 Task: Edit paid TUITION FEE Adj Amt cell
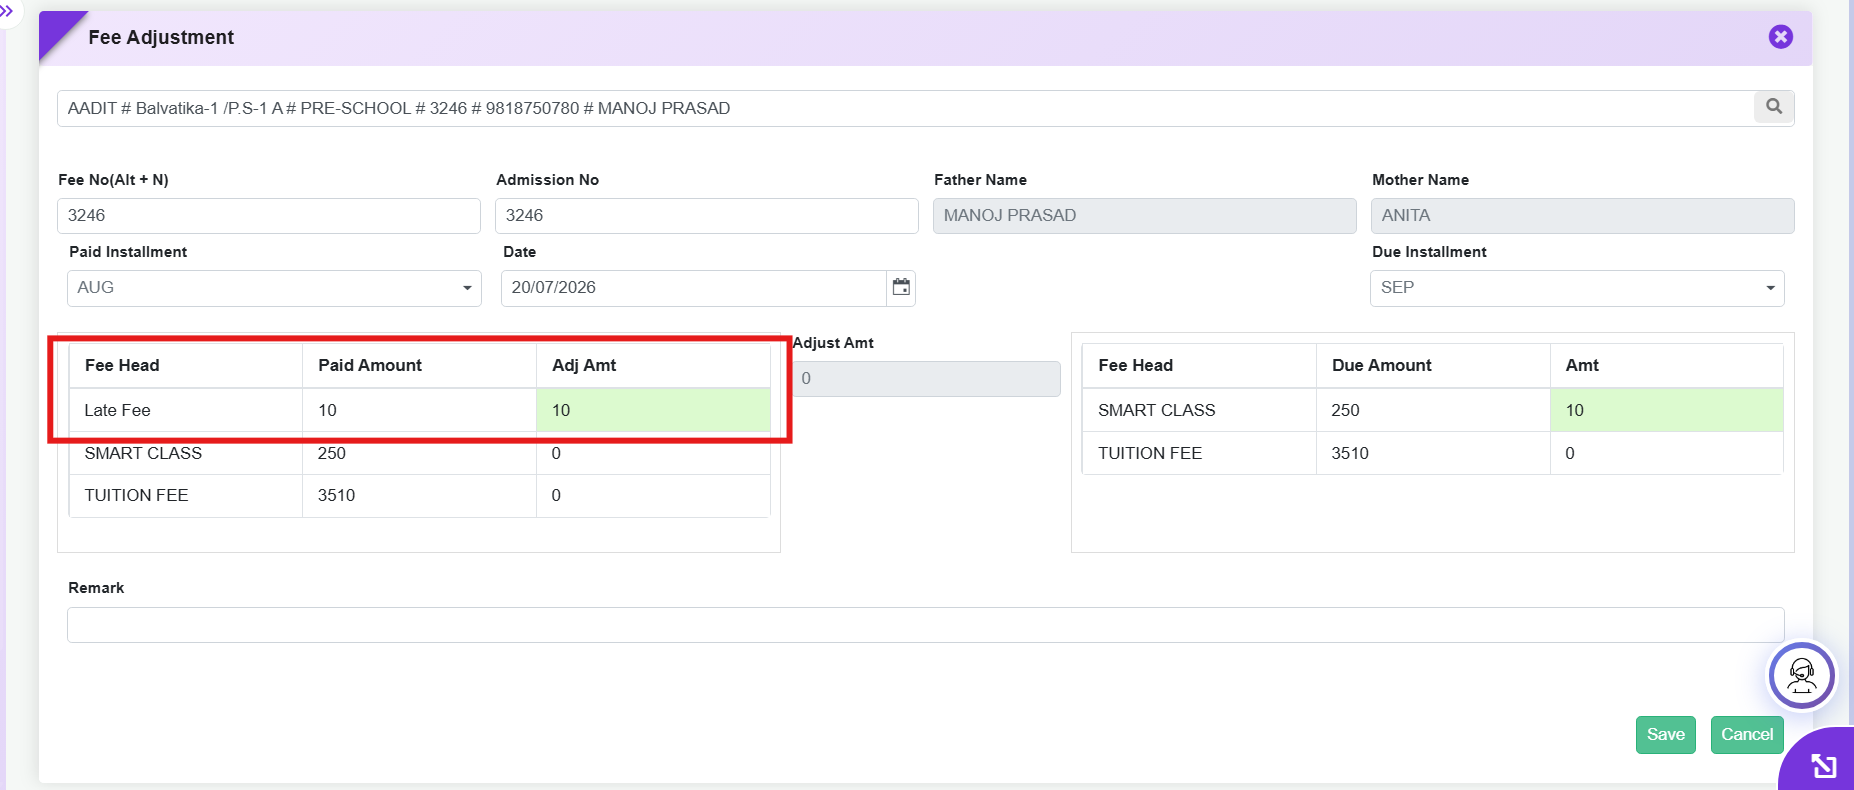pos(653,495)
